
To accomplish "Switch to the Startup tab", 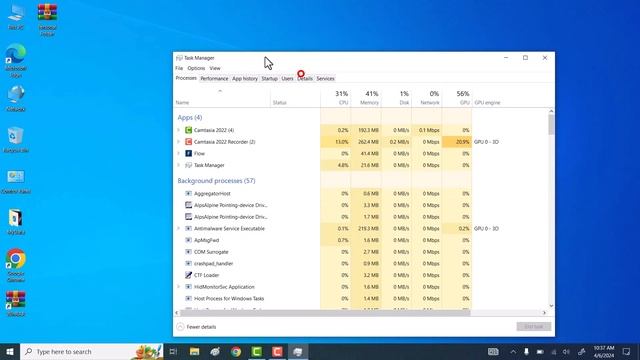I will pos(269,78).
